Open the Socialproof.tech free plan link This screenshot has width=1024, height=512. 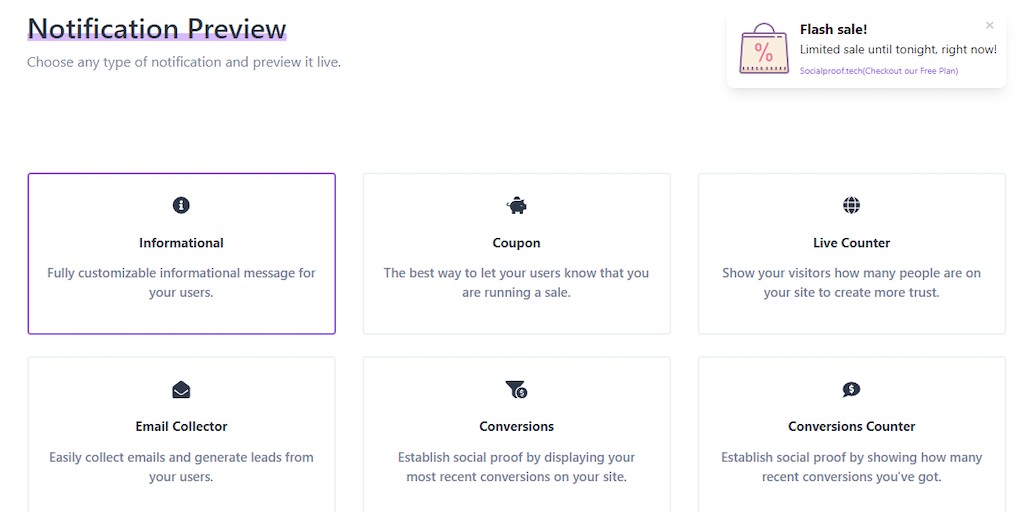(878, 71)
